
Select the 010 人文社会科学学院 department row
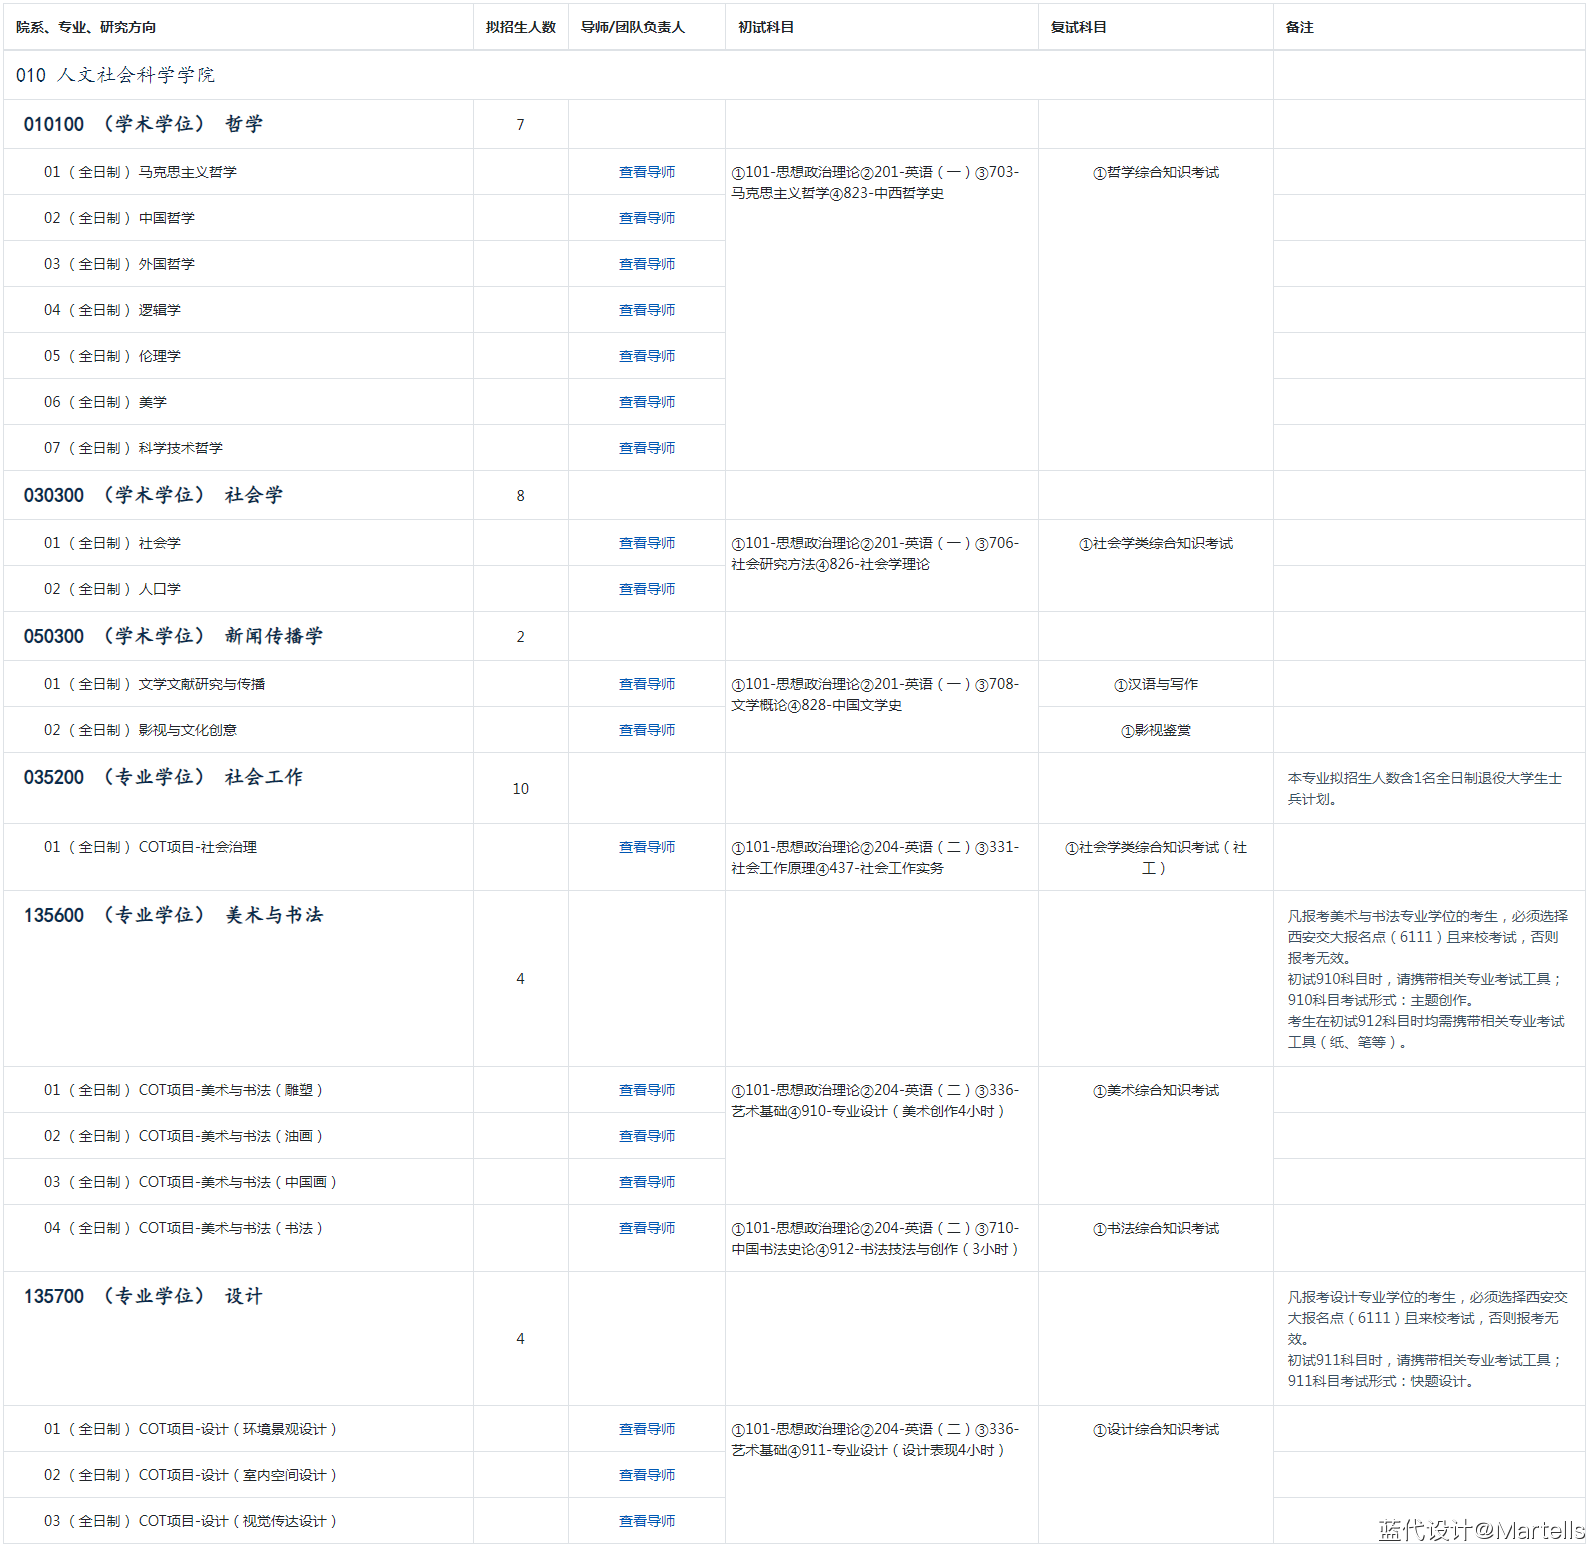[115, 75]
